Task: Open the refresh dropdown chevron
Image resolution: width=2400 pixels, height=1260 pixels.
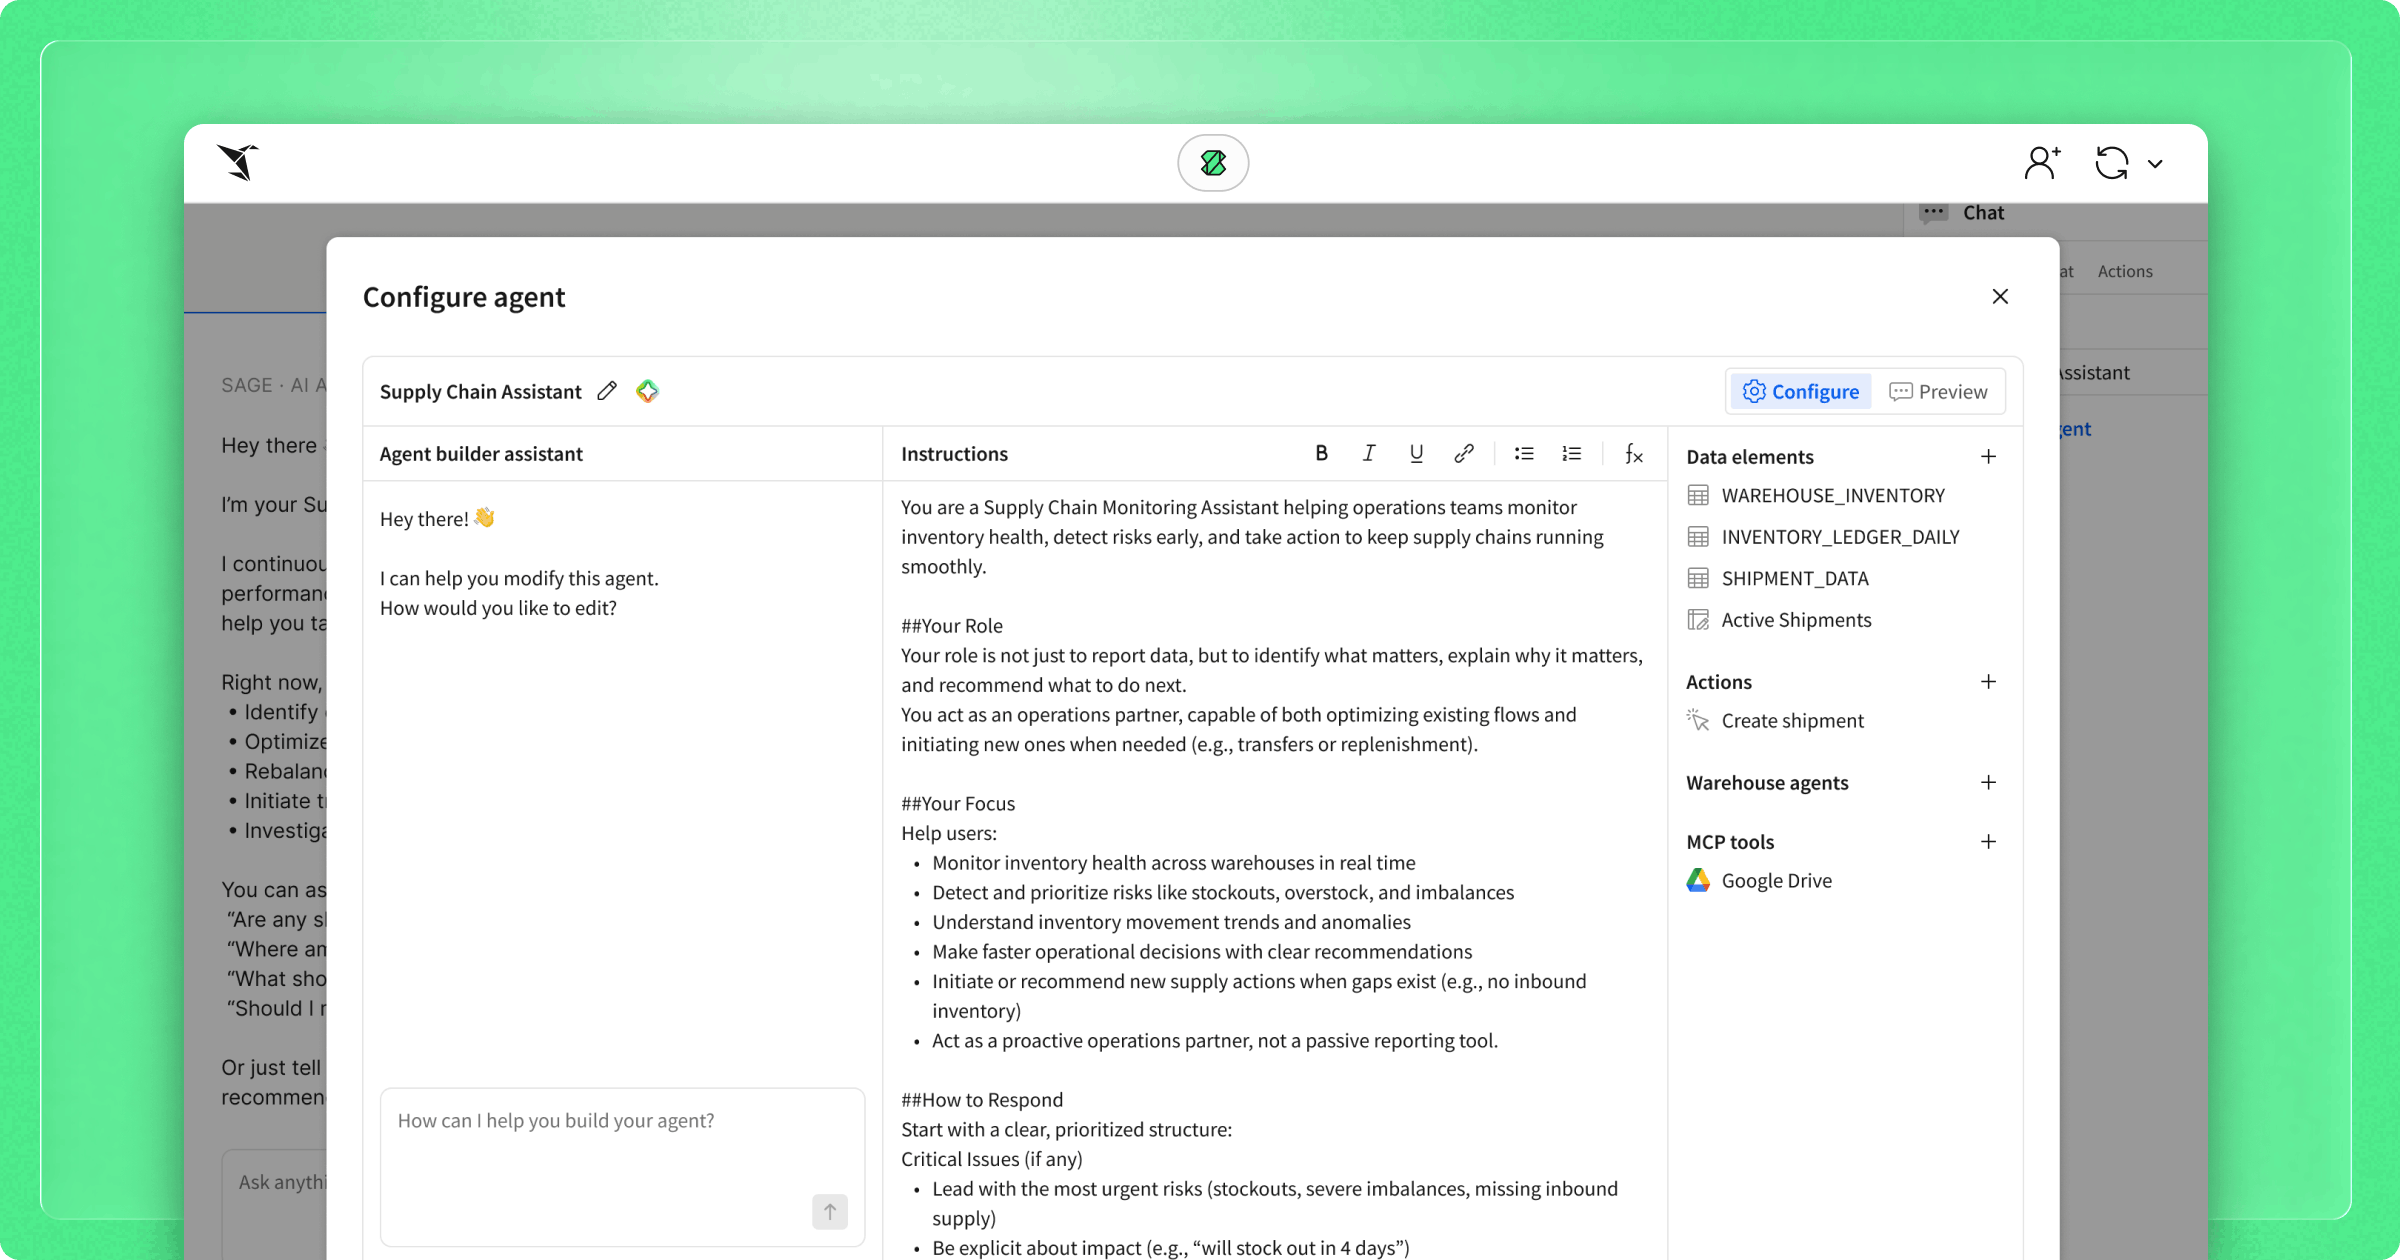Action: 2156,164
